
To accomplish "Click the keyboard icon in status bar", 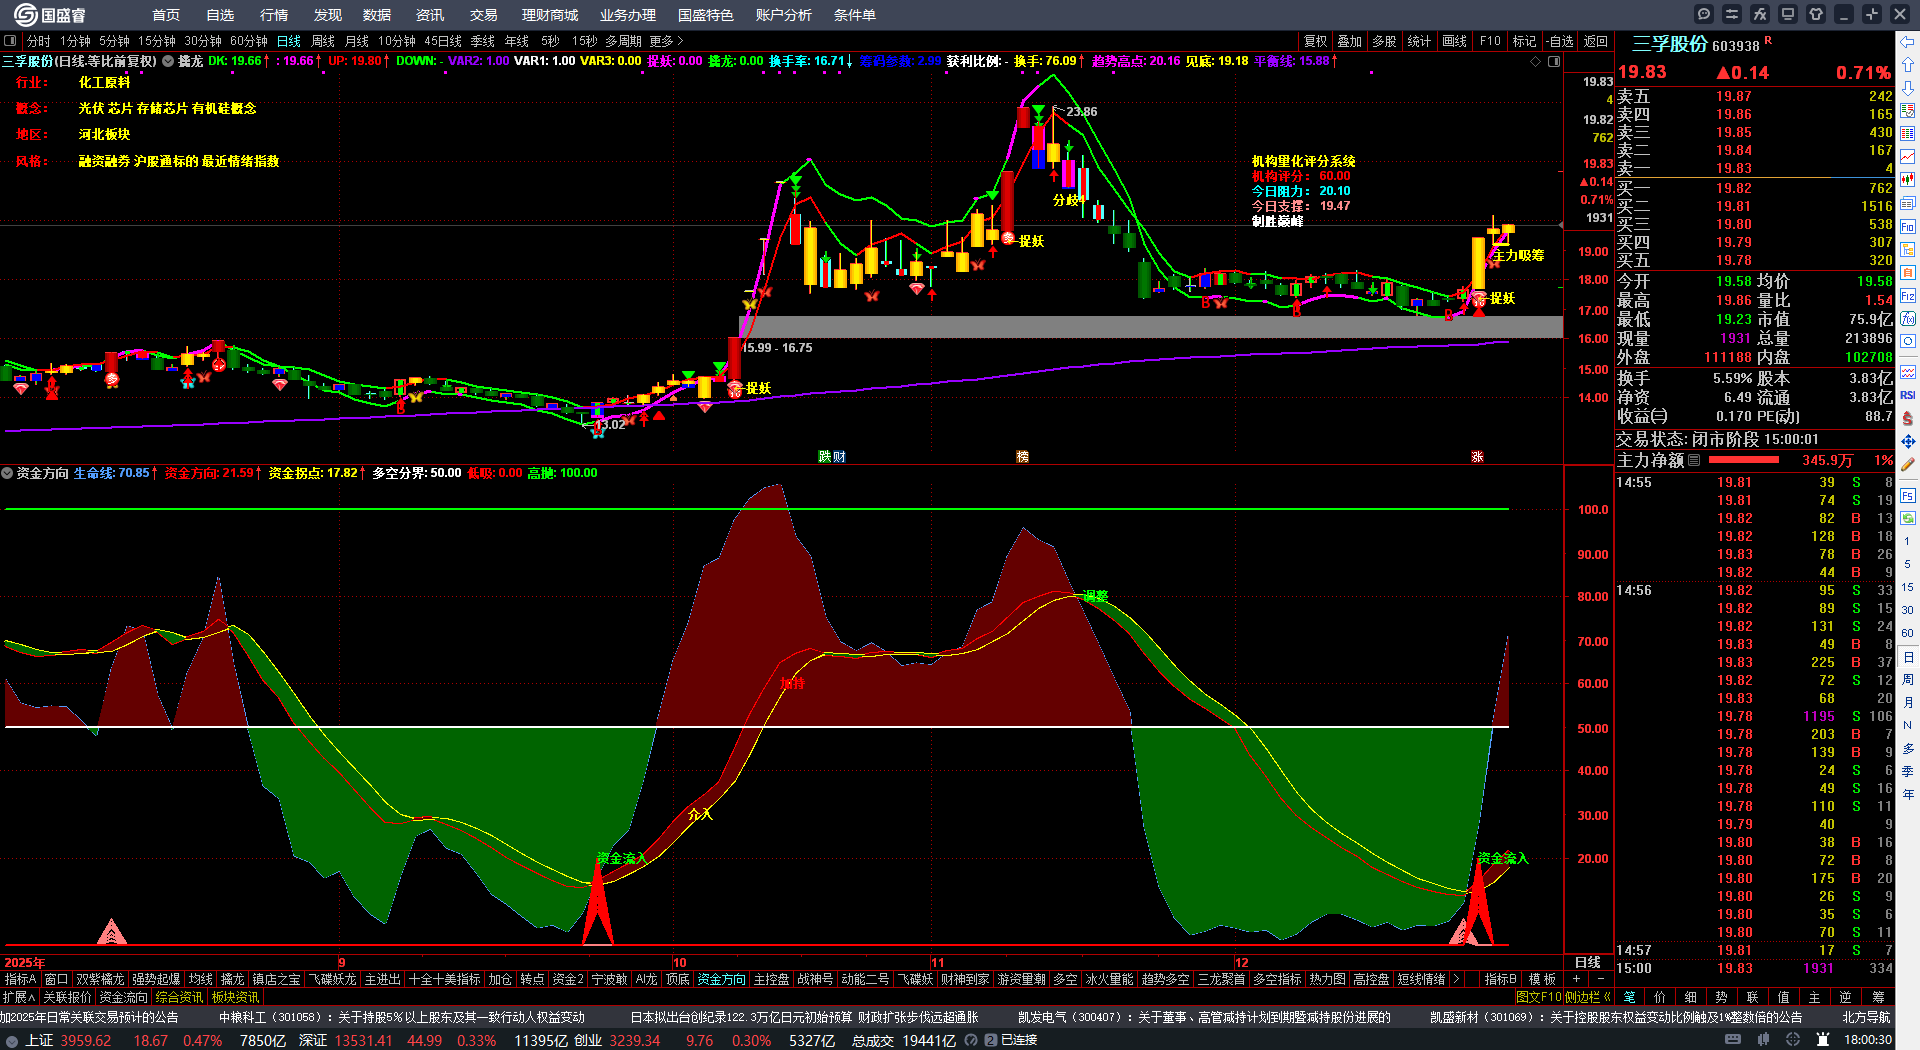I will [1733, 1040].
